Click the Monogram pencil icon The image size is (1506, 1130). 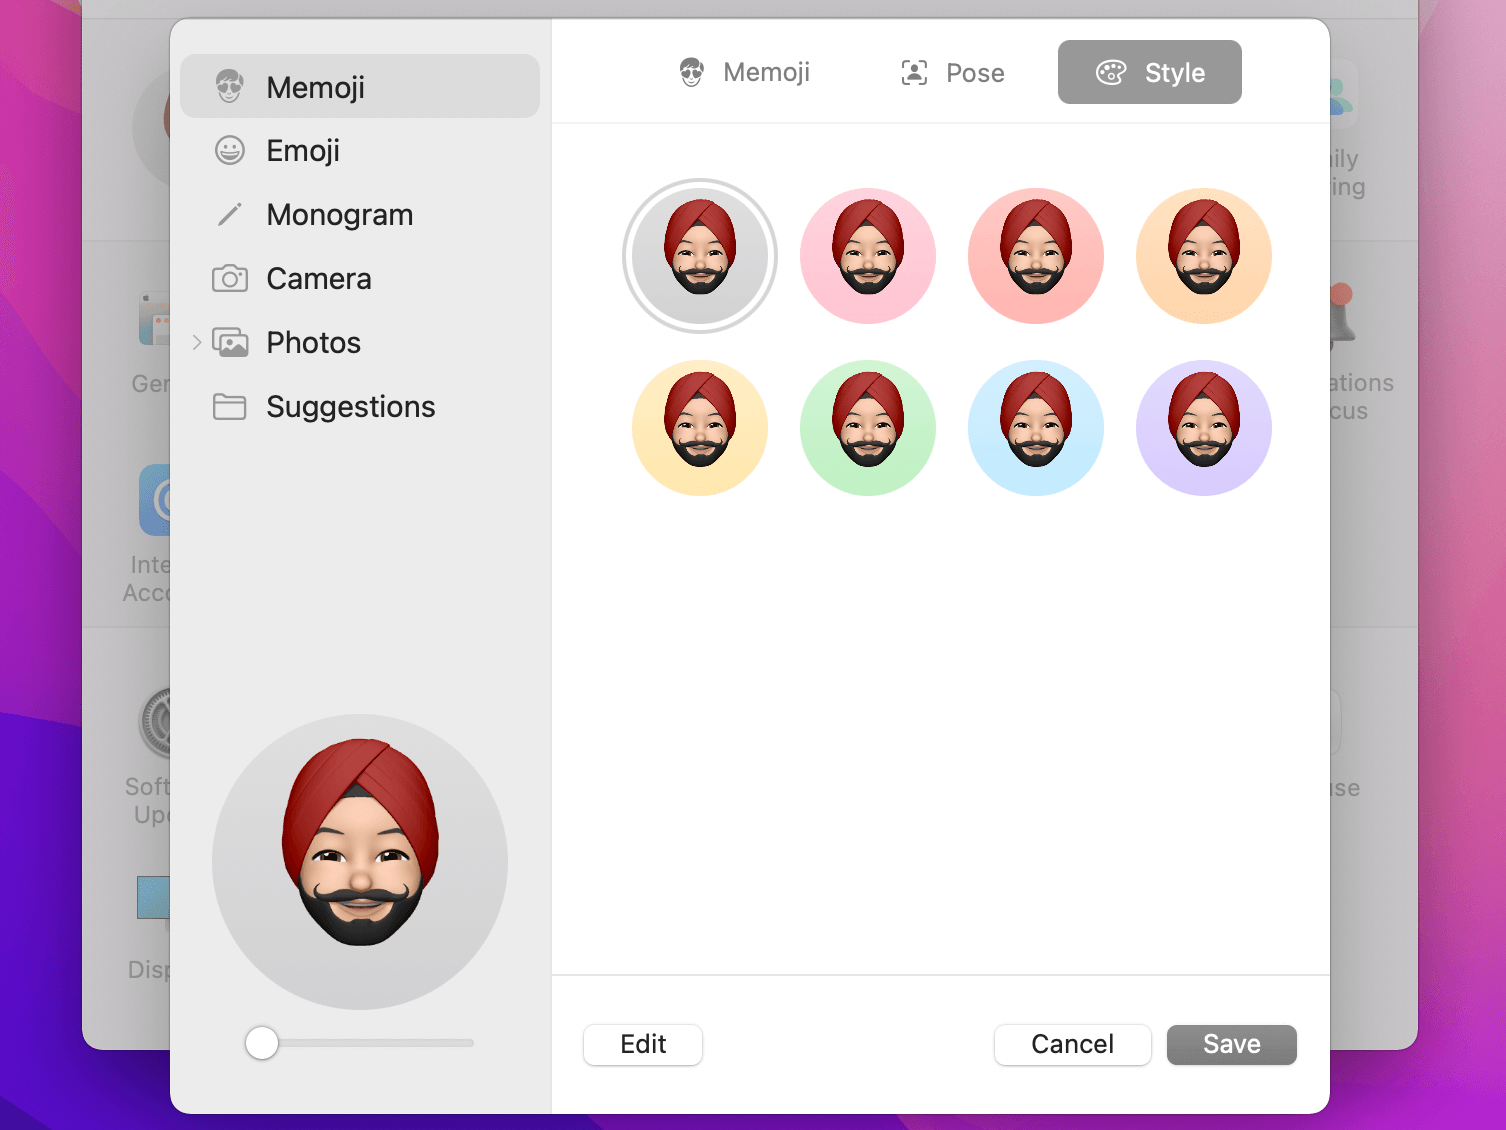pyautogui.click(x=231, y=214)
